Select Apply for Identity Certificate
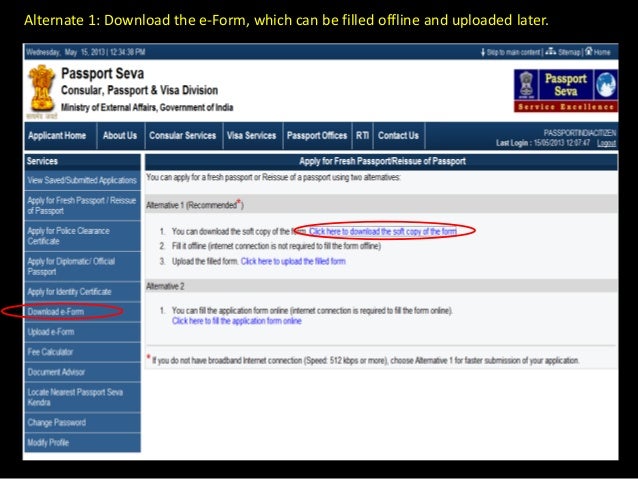638x479 pixels. point(83,292)
